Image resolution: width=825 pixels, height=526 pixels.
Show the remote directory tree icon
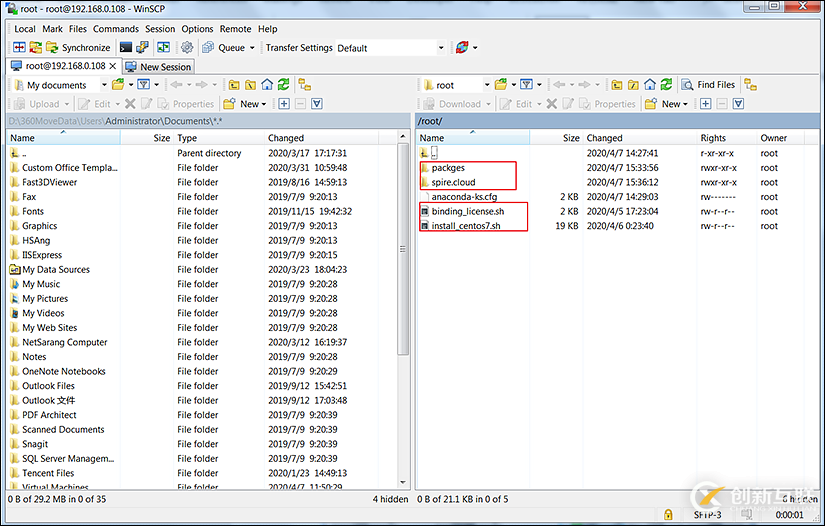click(x=750, y=85)
